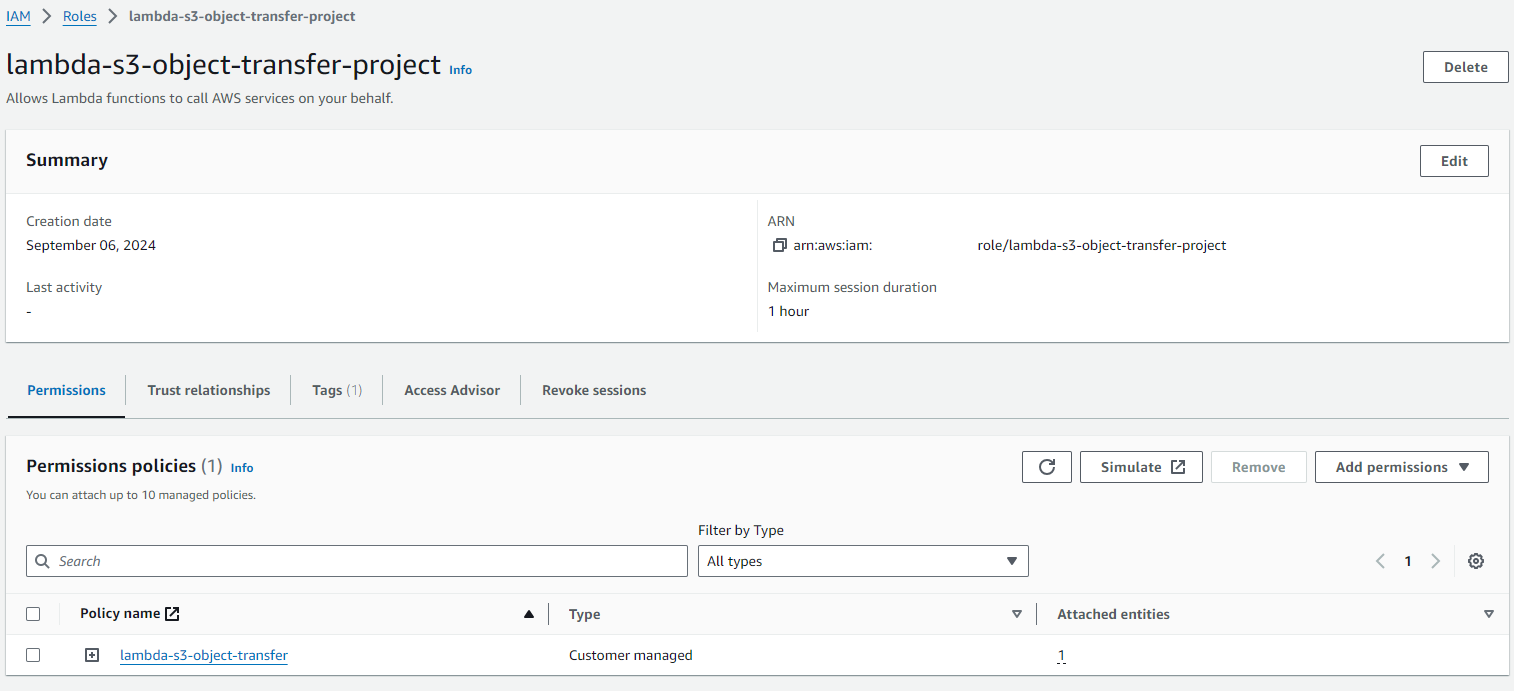
Task: Click the search magnifier icon
Action: point(42,561)
